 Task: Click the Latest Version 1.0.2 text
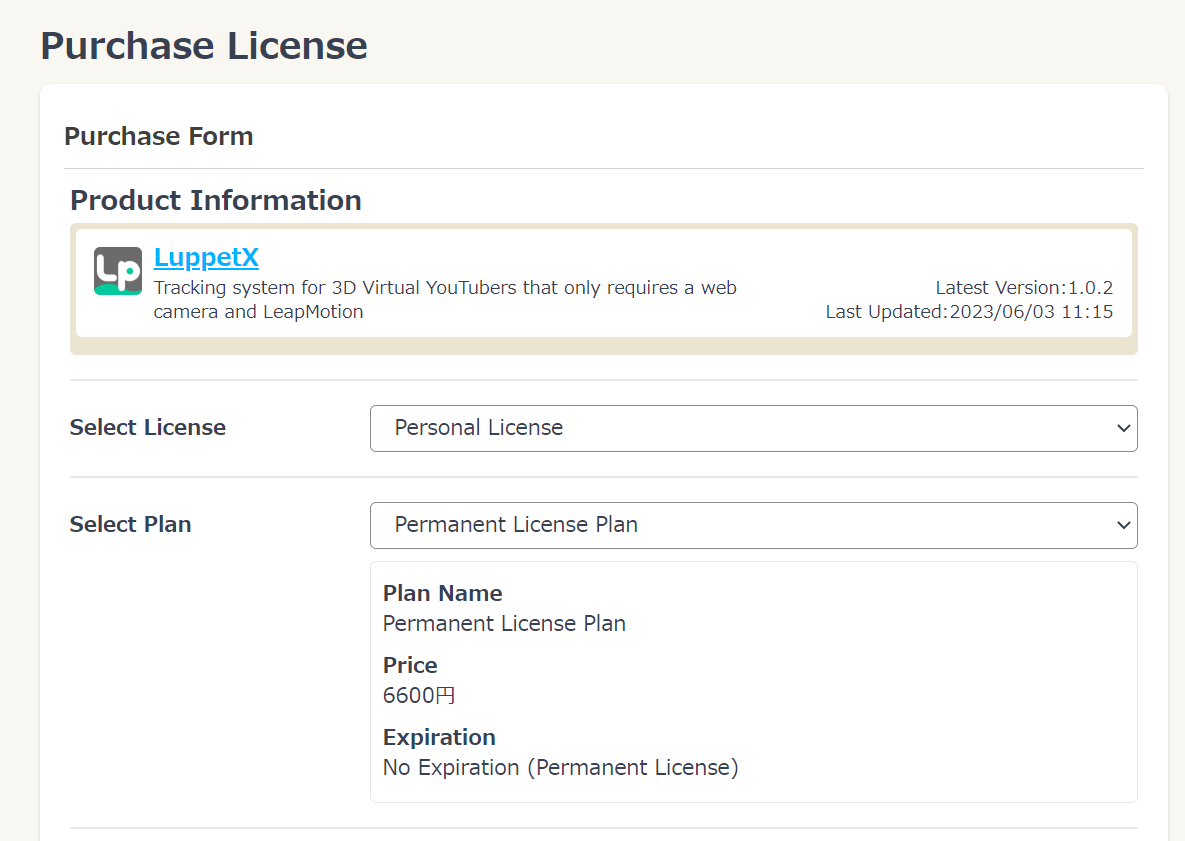[1023, 288]
